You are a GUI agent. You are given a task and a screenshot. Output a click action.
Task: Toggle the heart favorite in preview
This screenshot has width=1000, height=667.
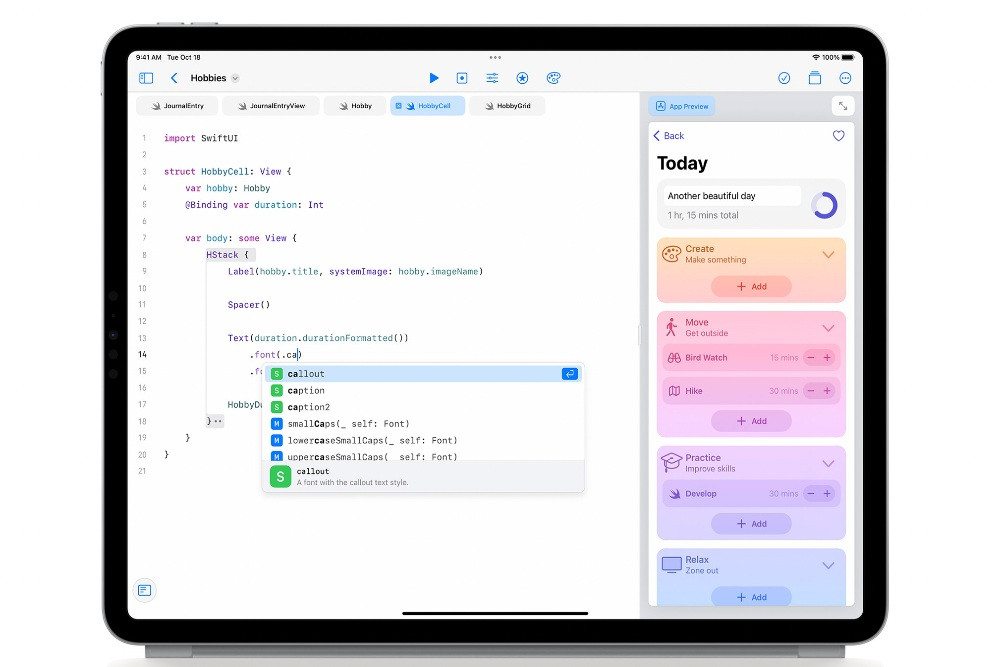(838, 136)
